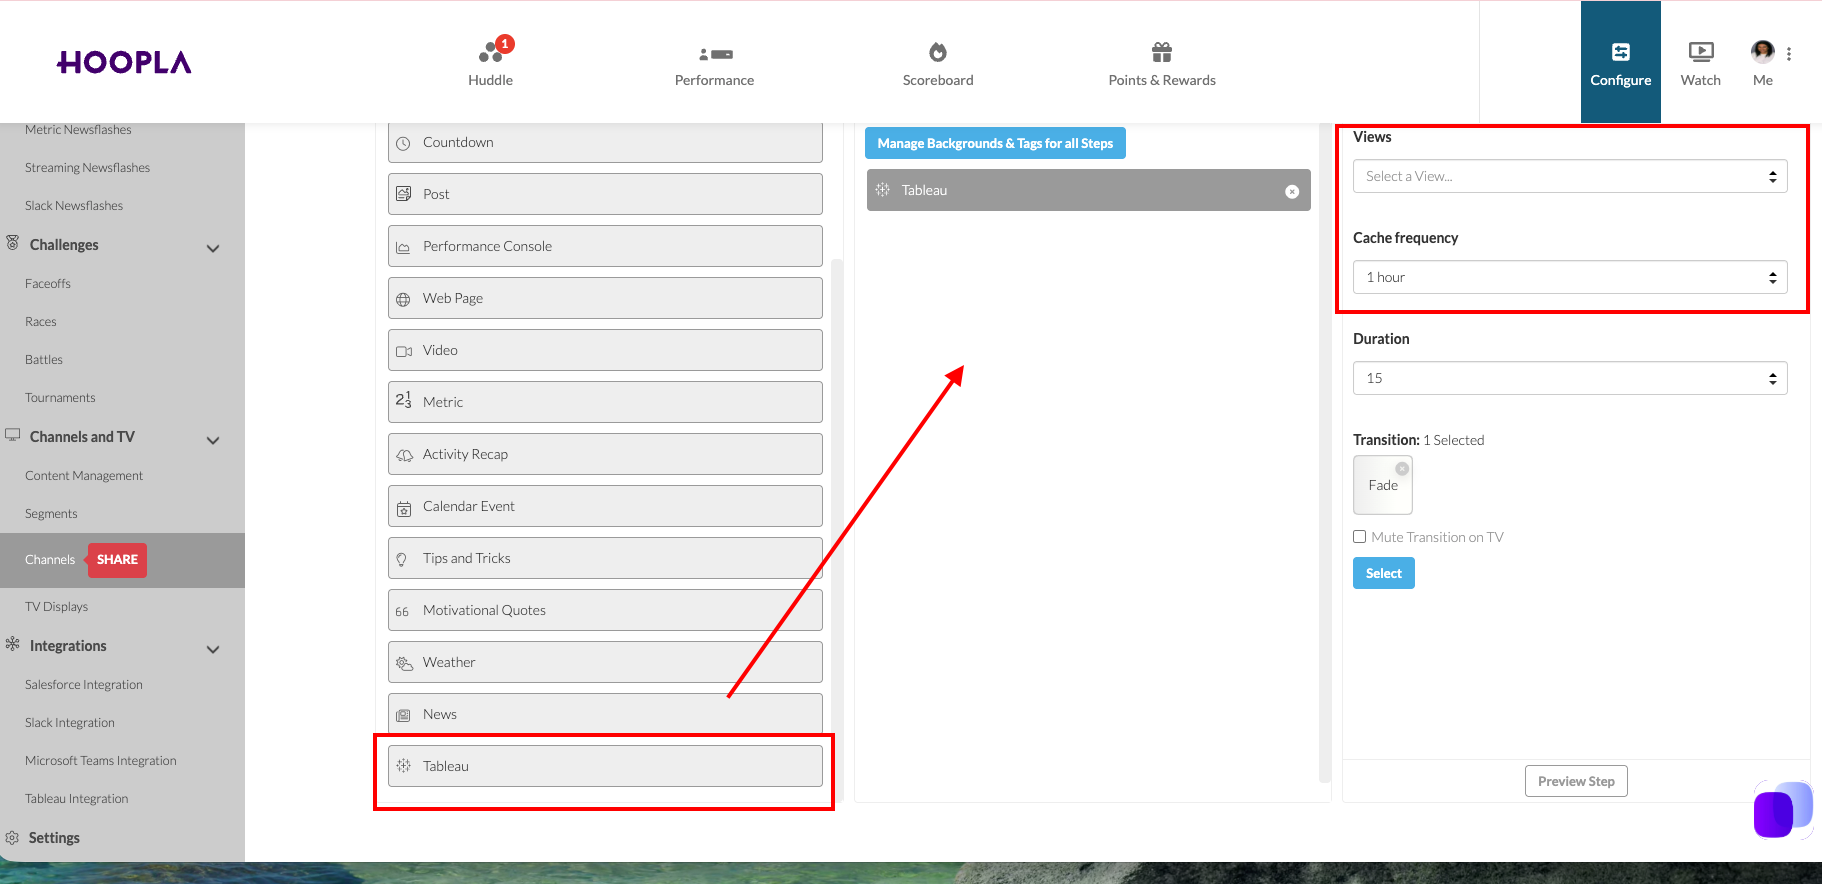Collapse the Integrations sidebar section
This screenshot has width=1822, height=884.
tap(212, 649)
